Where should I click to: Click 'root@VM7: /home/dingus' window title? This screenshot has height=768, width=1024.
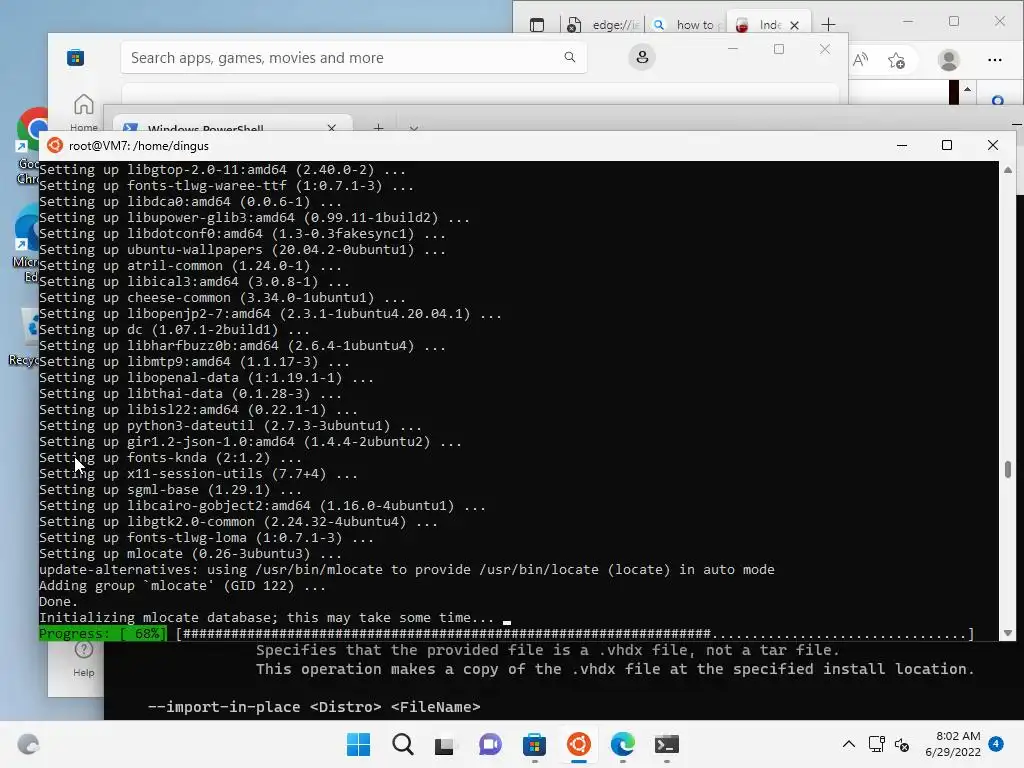(x=138, y=146)
